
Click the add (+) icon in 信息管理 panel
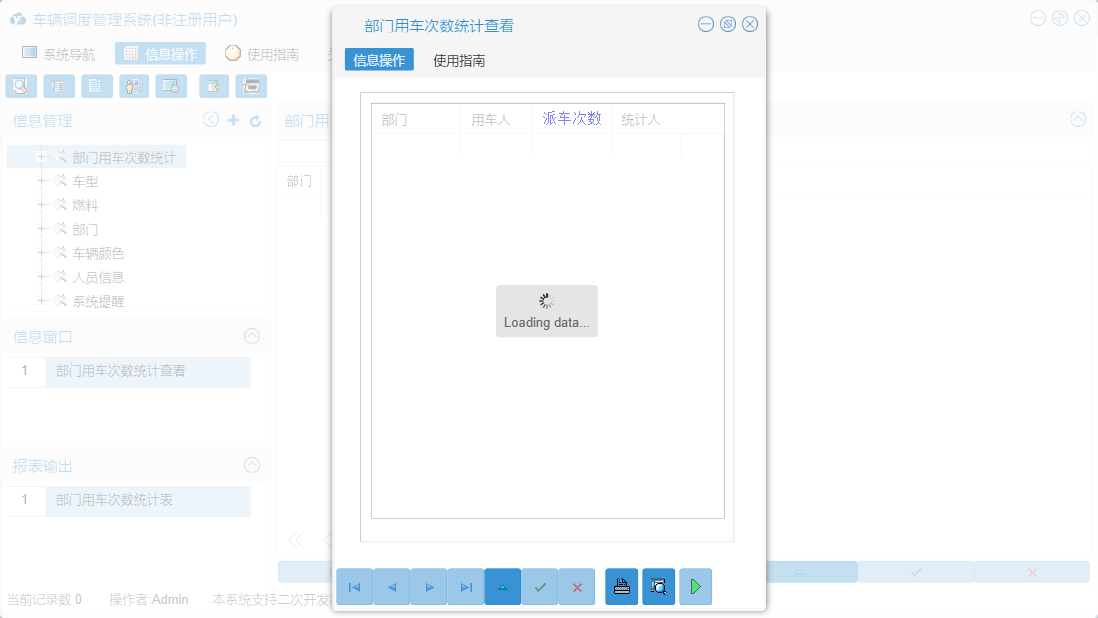pos(232,119)
